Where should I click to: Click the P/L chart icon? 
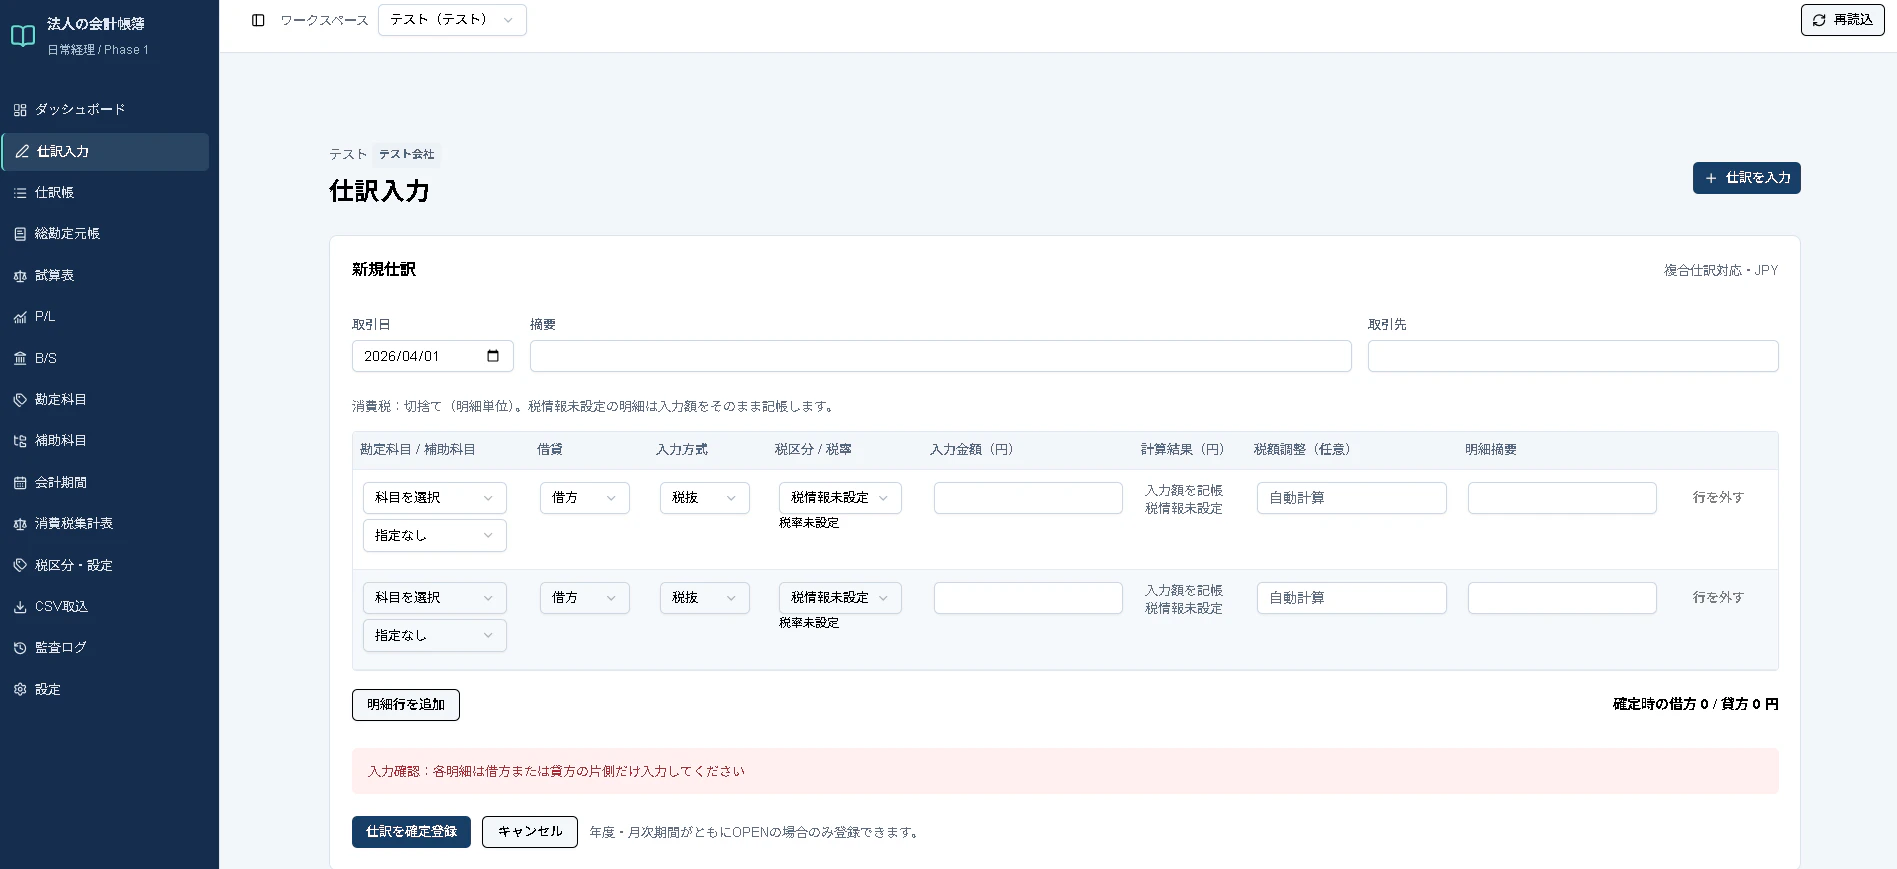[20, 317]
